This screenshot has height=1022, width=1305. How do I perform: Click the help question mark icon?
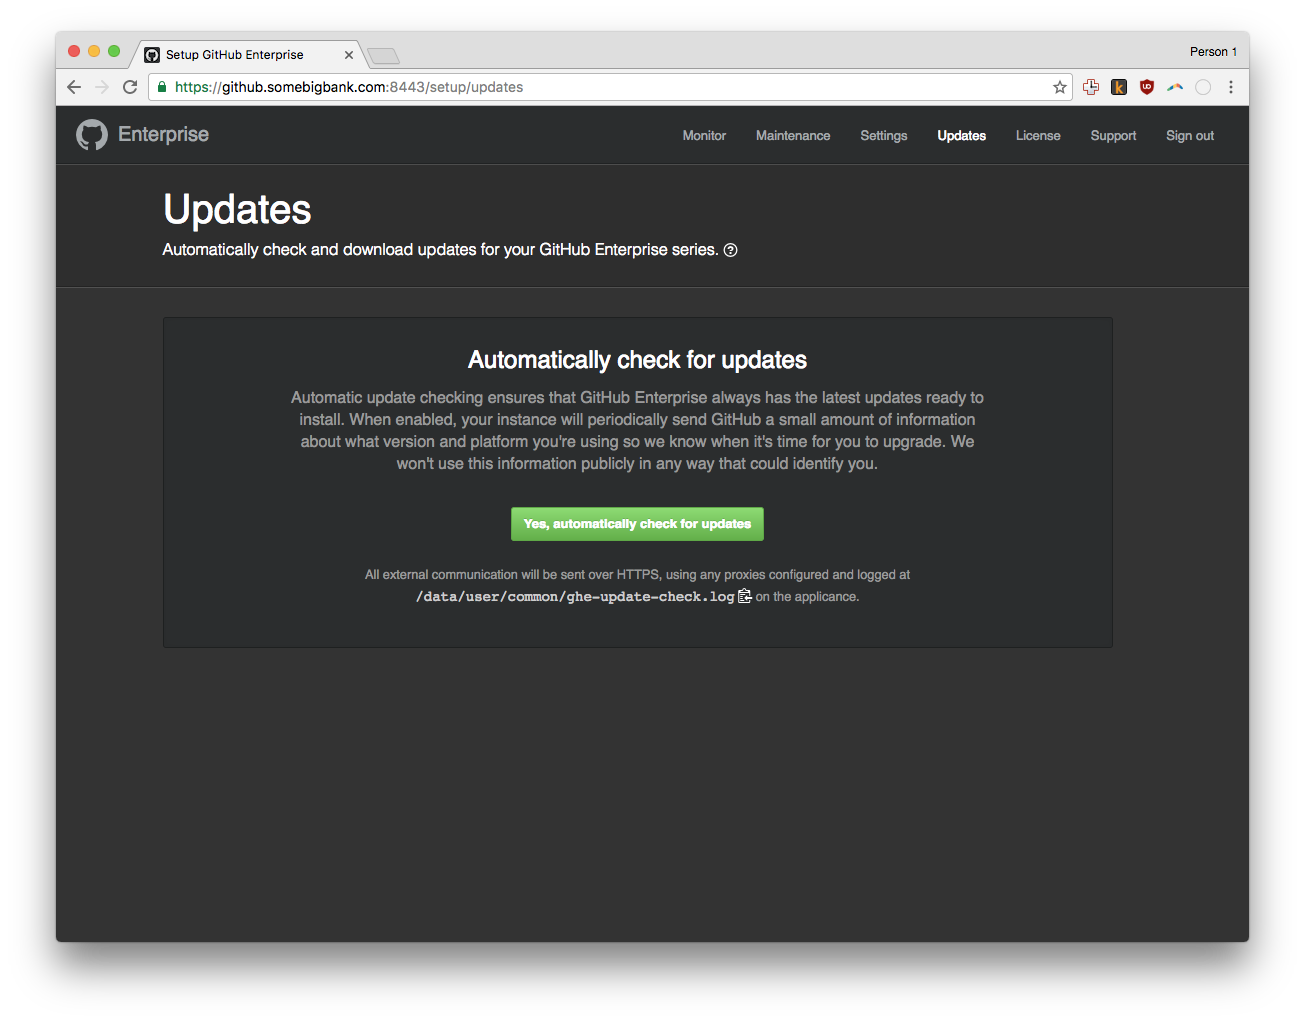pyautogui.click(x=731, y=250)
